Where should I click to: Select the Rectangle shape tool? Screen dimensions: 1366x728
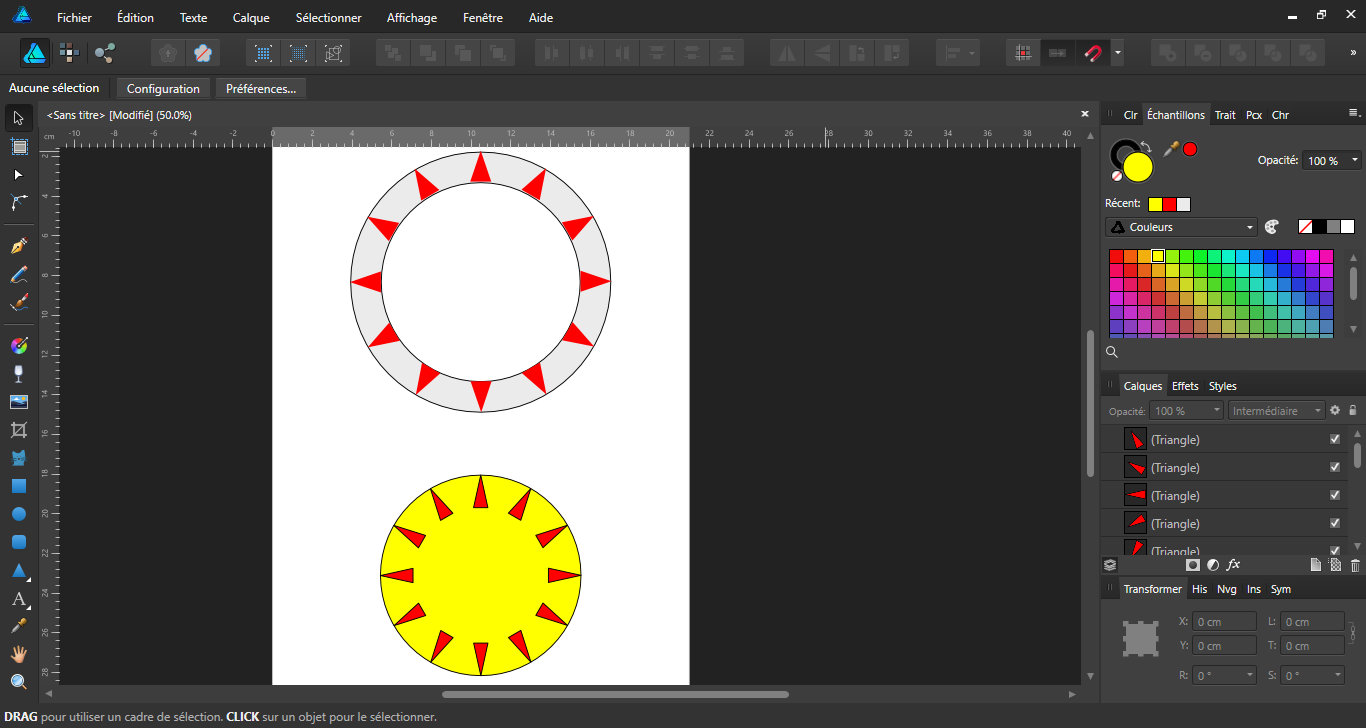click(x=18, y=486)
